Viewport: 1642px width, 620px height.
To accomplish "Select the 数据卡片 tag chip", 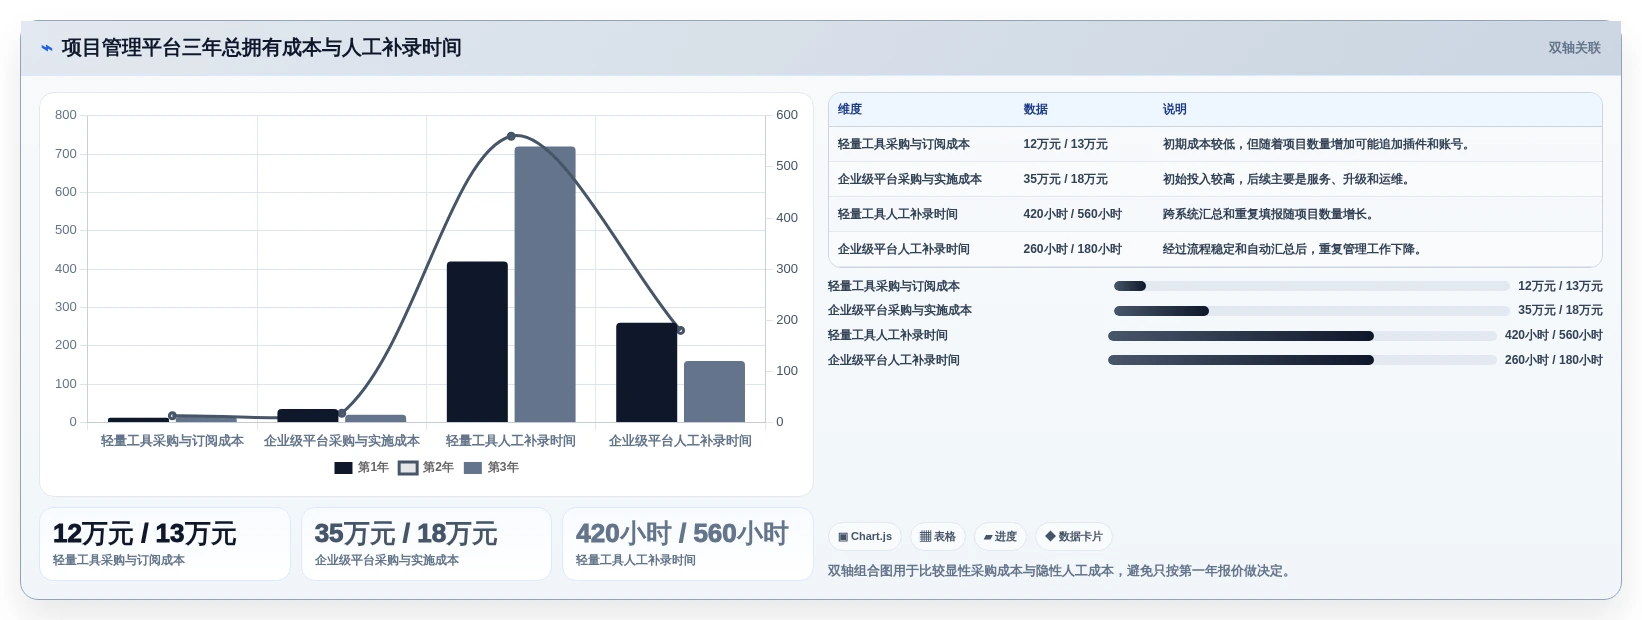I will pos(1074,537).
